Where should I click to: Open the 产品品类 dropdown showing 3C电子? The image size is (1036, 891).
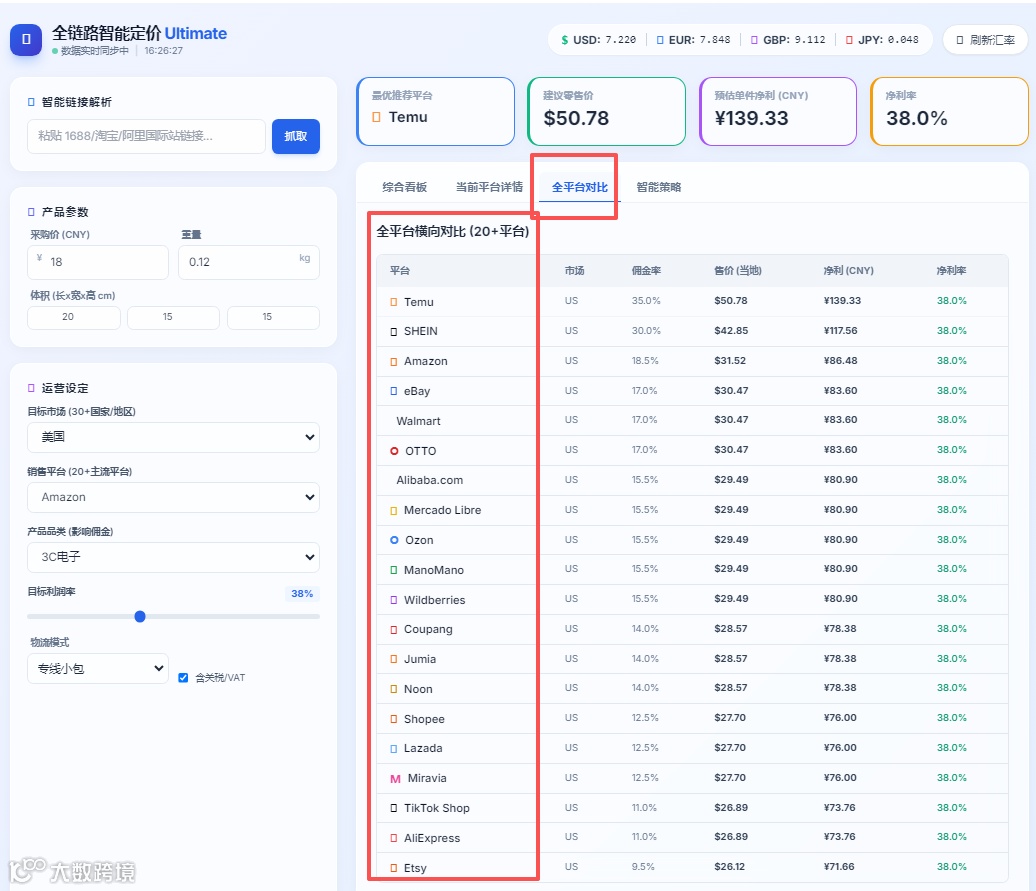click(x=173, y=557)
